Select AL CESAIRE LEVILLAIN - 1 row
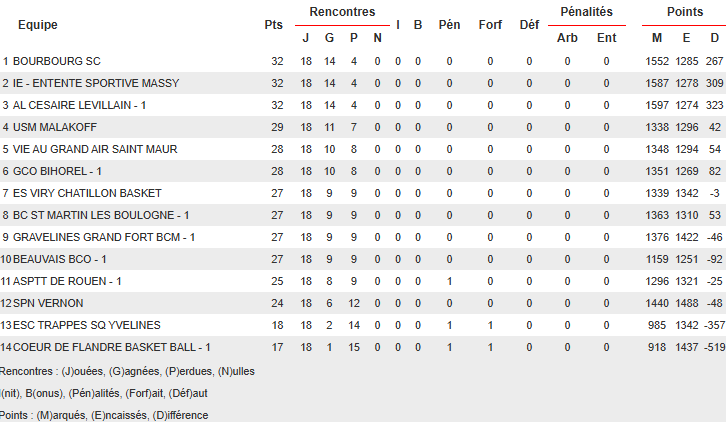 [80, 105]
